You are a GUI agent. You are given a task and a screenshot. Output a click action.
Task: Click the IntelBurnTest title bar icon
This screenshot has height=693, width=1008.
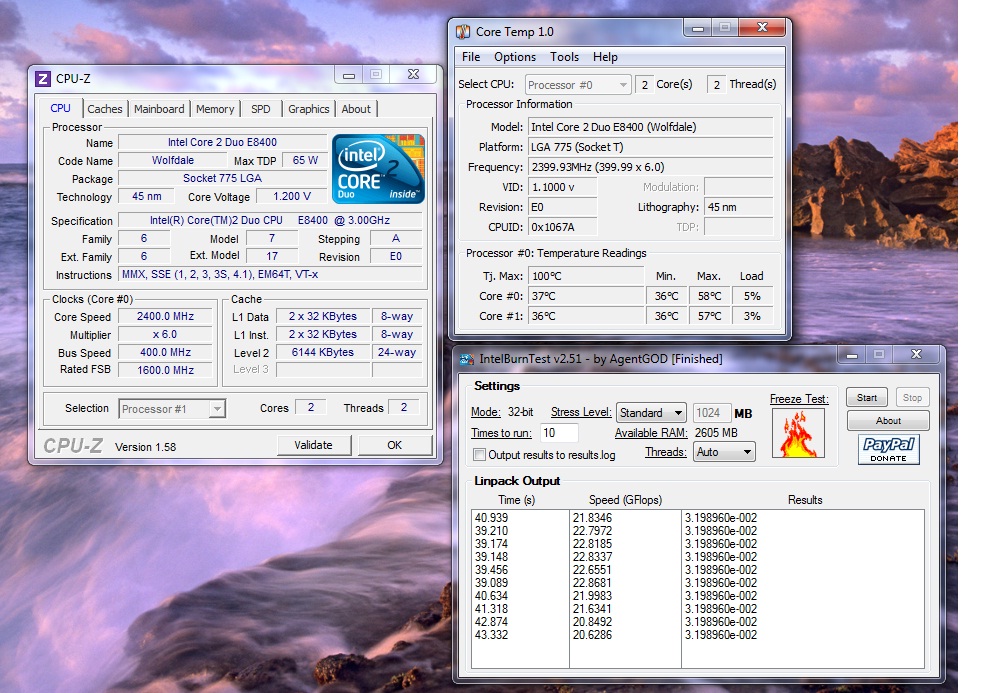coord(467,359)
